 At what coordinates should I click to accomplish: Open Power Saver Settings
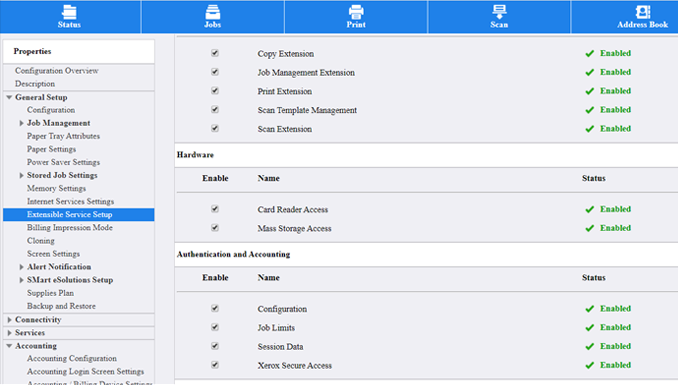pyautogui.click(x=64, y=162)
